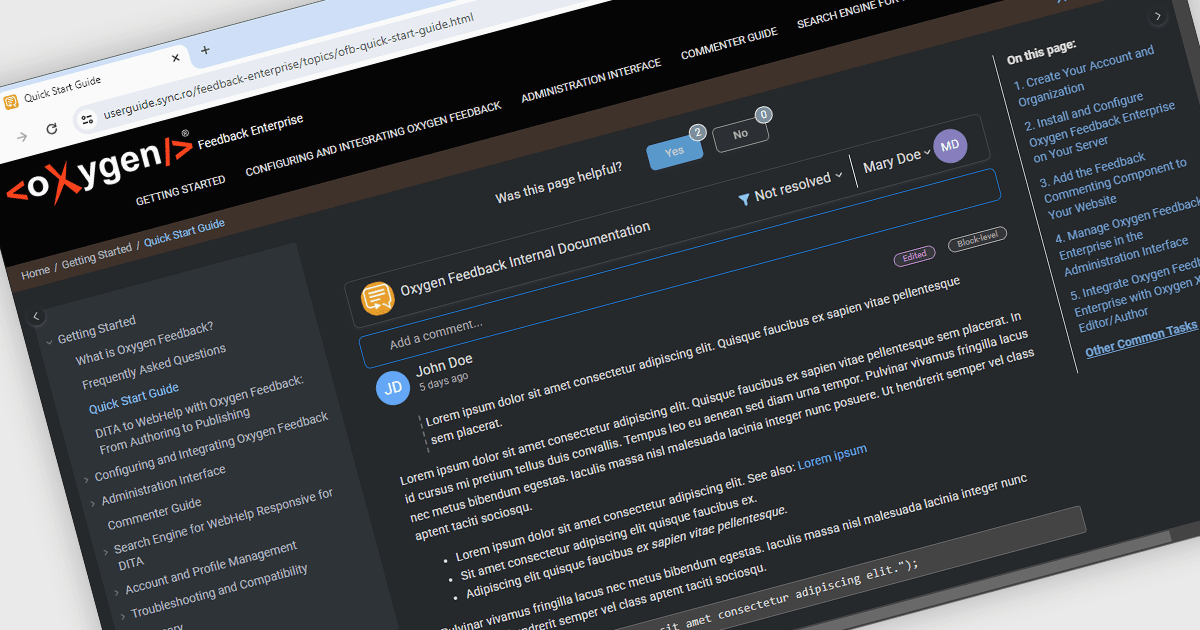
Task: Reload the page in the browser
Action: pyautogui.click(x=52, y=129)
